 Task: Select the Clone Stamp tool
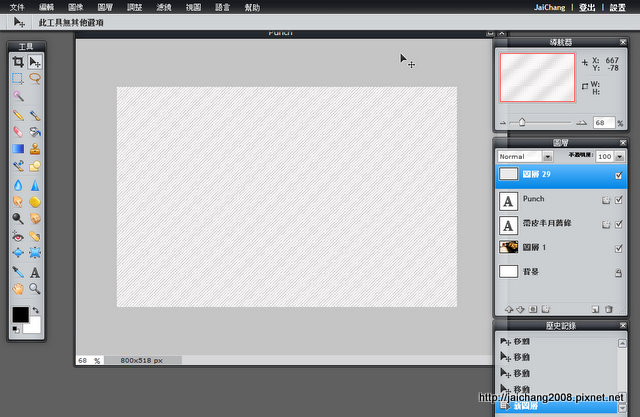coord(35,149)
